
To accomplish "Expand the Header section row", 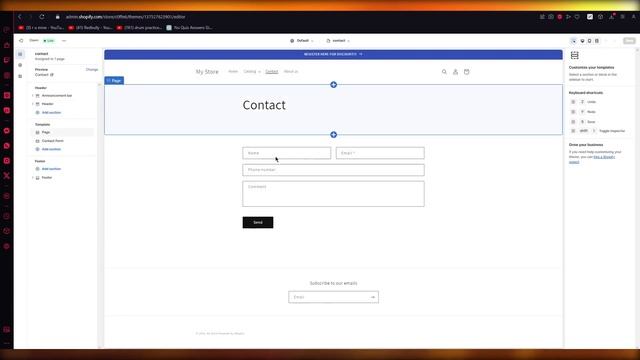I will pos(33,104).
